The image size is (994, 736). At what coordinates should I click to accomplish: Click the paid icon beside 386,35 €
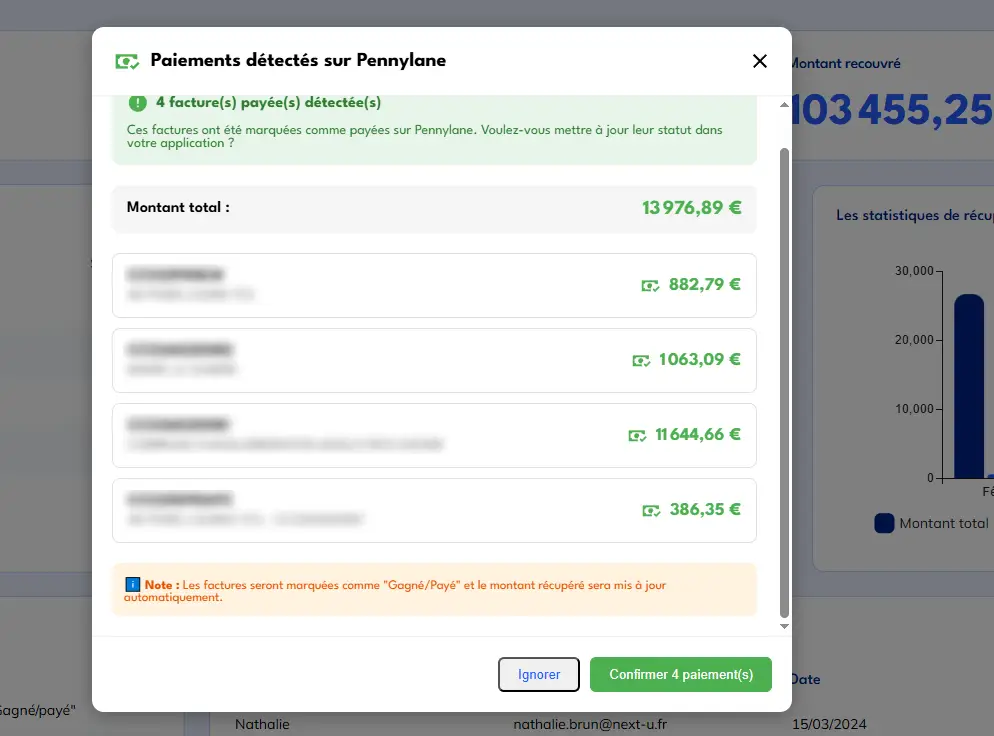[x=651, y=510]
